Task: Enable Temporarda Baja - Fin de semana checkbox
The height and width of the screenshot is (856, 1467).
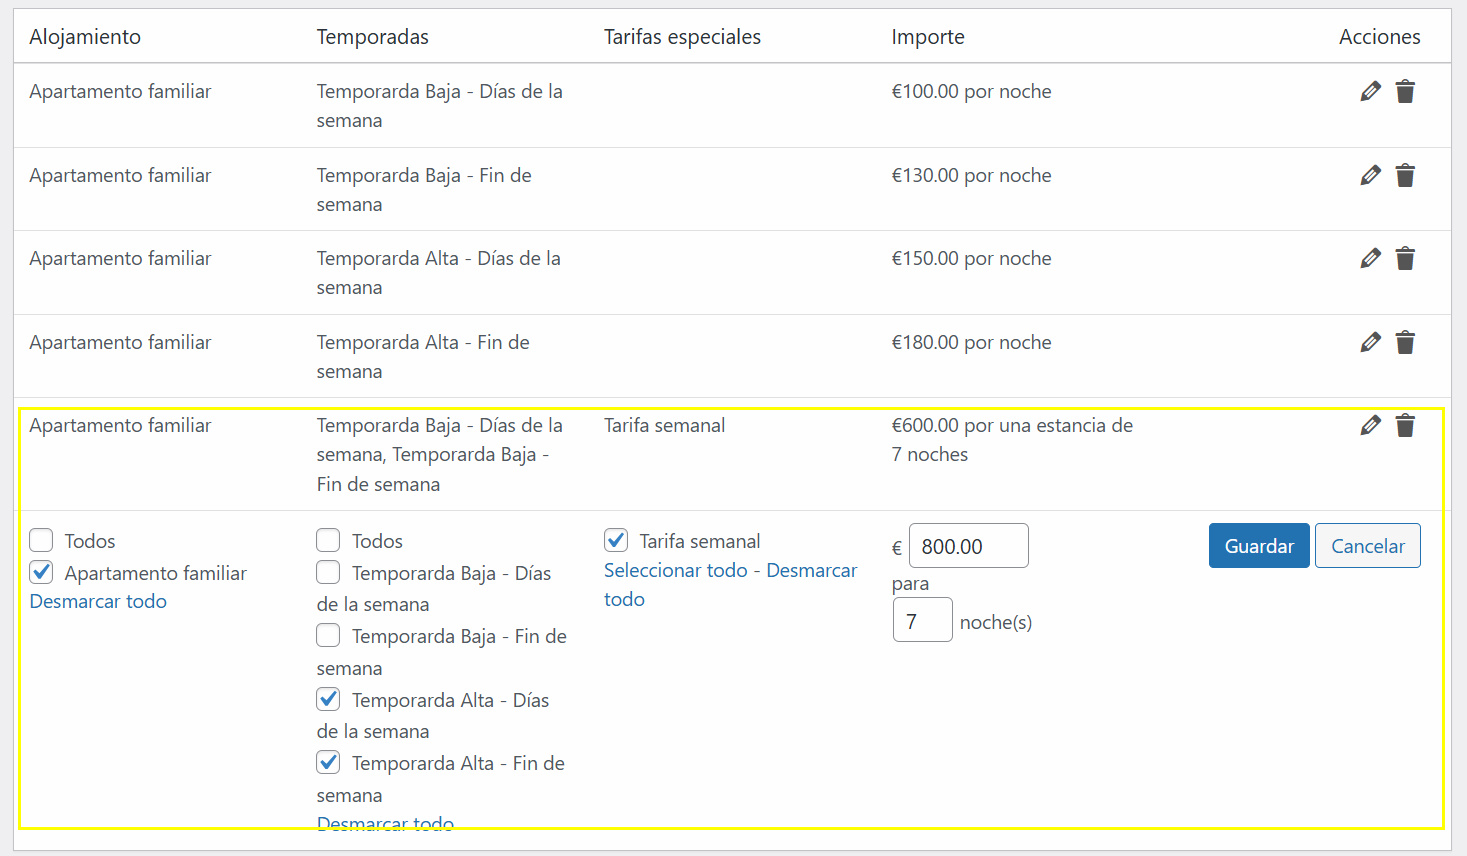Action: [x=328, y=636]
